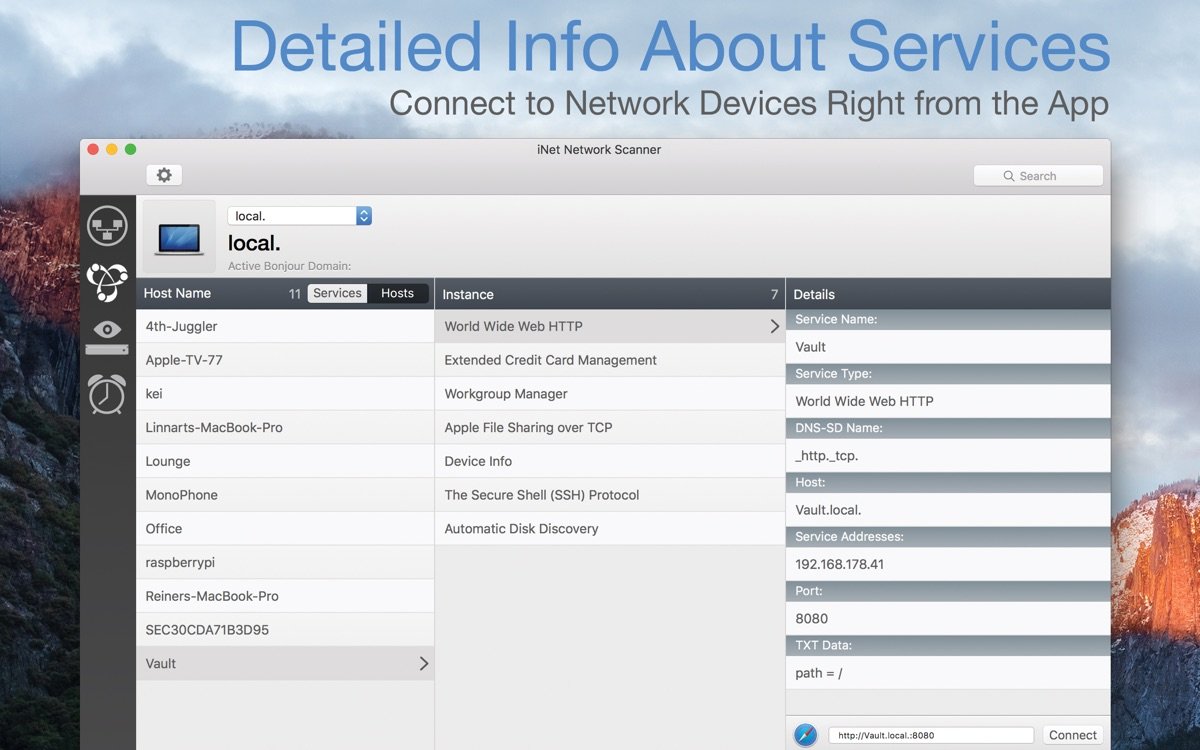
Task: Open the settings gear in the toolbar
Action: click(x=163, y=174)
